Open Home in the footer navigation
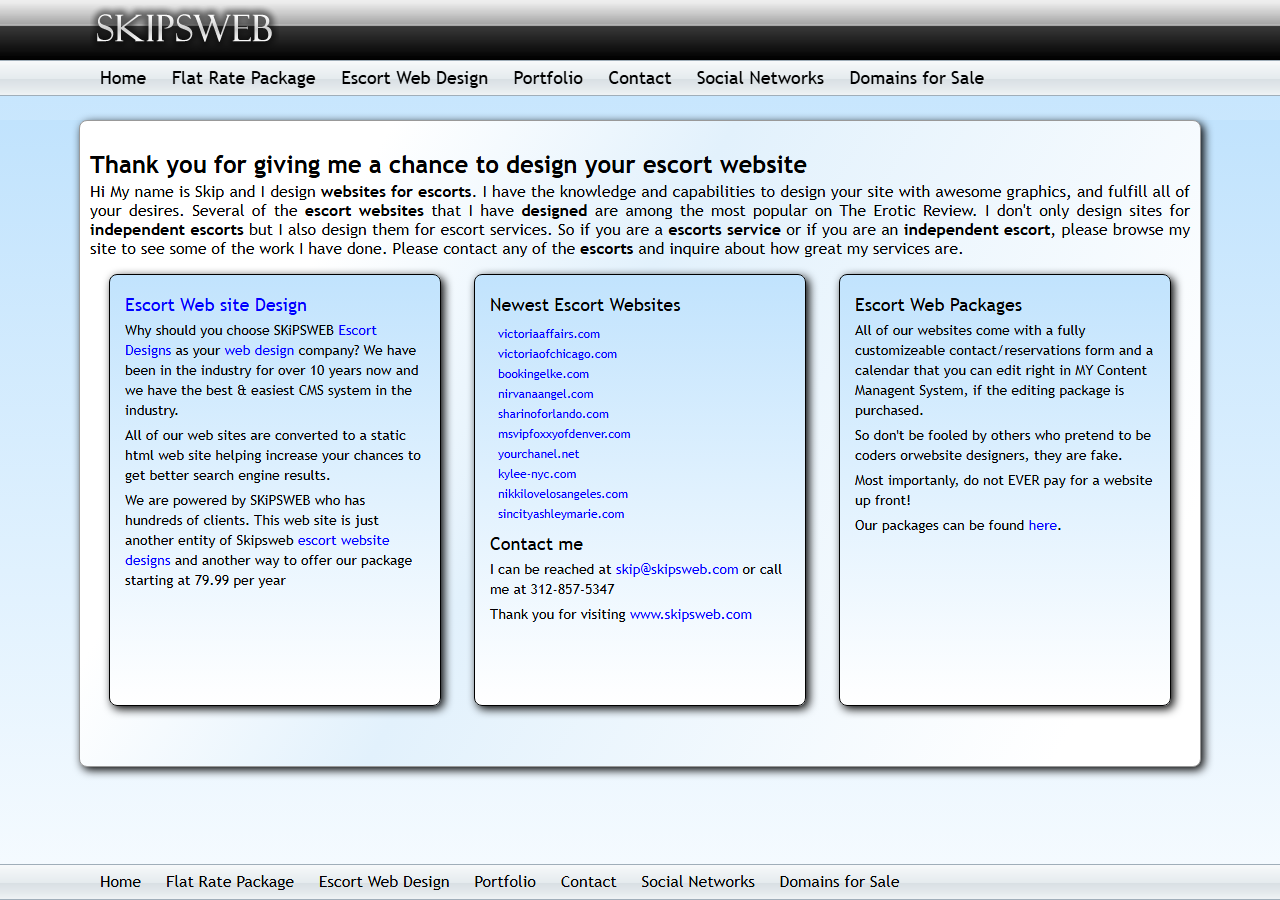 pos(120,882)
